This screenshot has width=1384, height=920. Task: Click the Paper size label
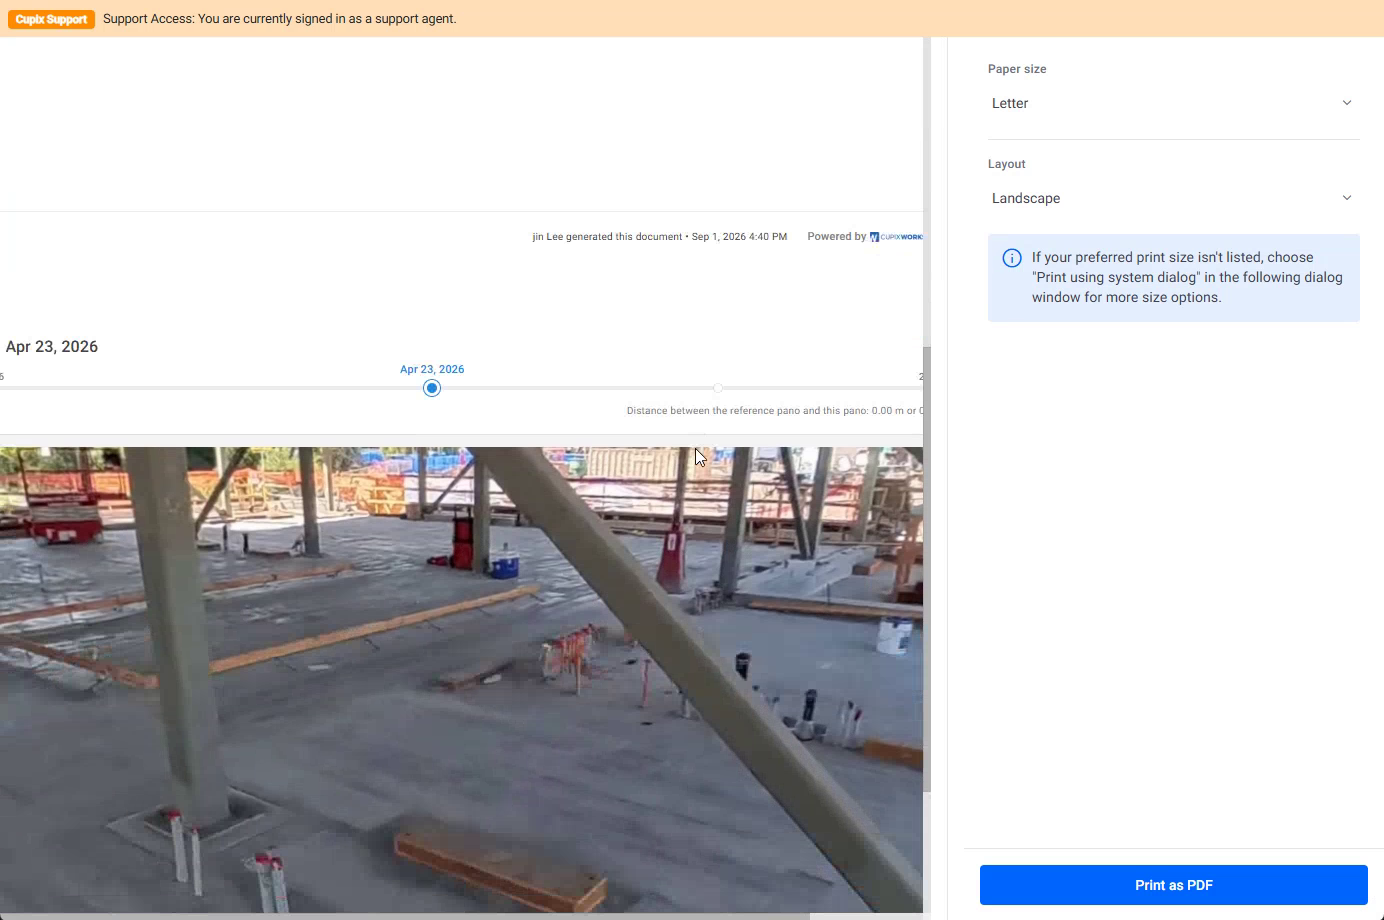(1017, 69)
